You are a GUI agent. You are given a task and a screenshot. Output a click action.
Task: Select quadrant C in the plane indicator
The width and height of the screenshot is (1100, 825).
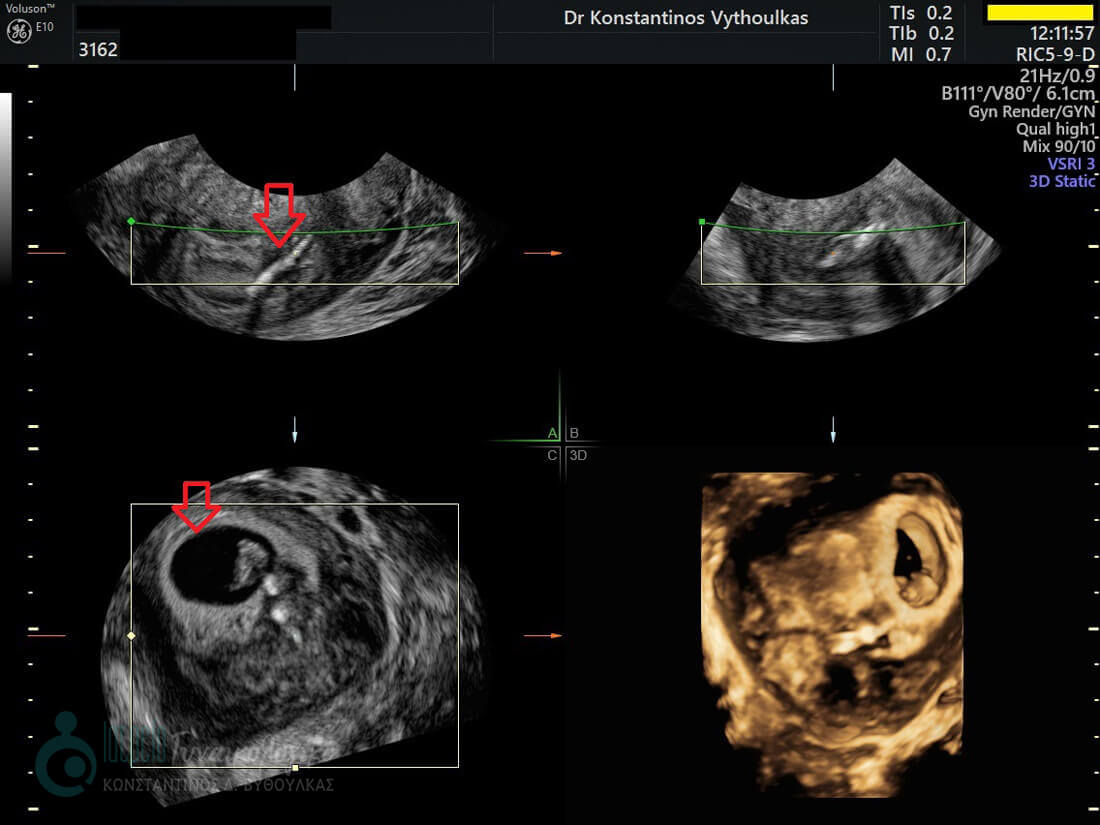click(x=552, y=455)
